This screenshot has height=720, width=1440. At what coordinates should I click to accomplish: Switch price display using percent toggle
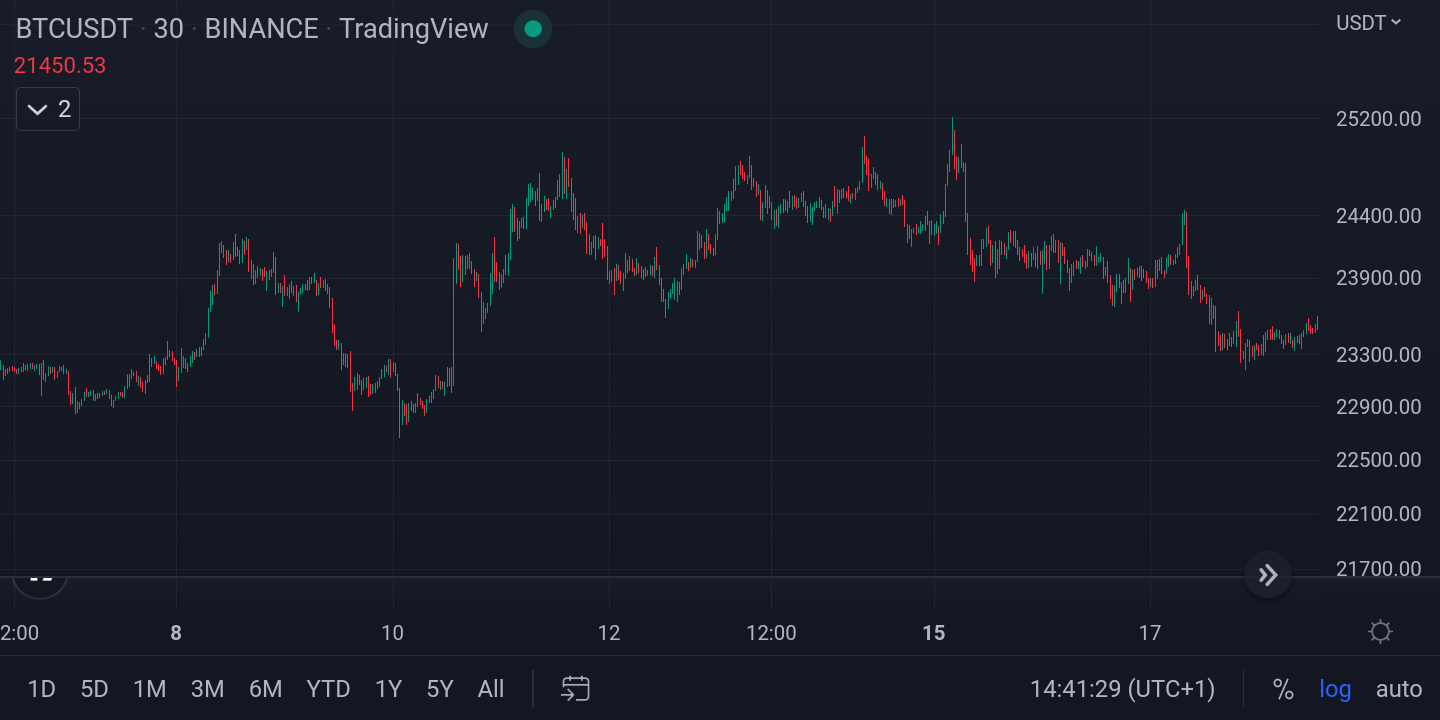click(1283, 689)
